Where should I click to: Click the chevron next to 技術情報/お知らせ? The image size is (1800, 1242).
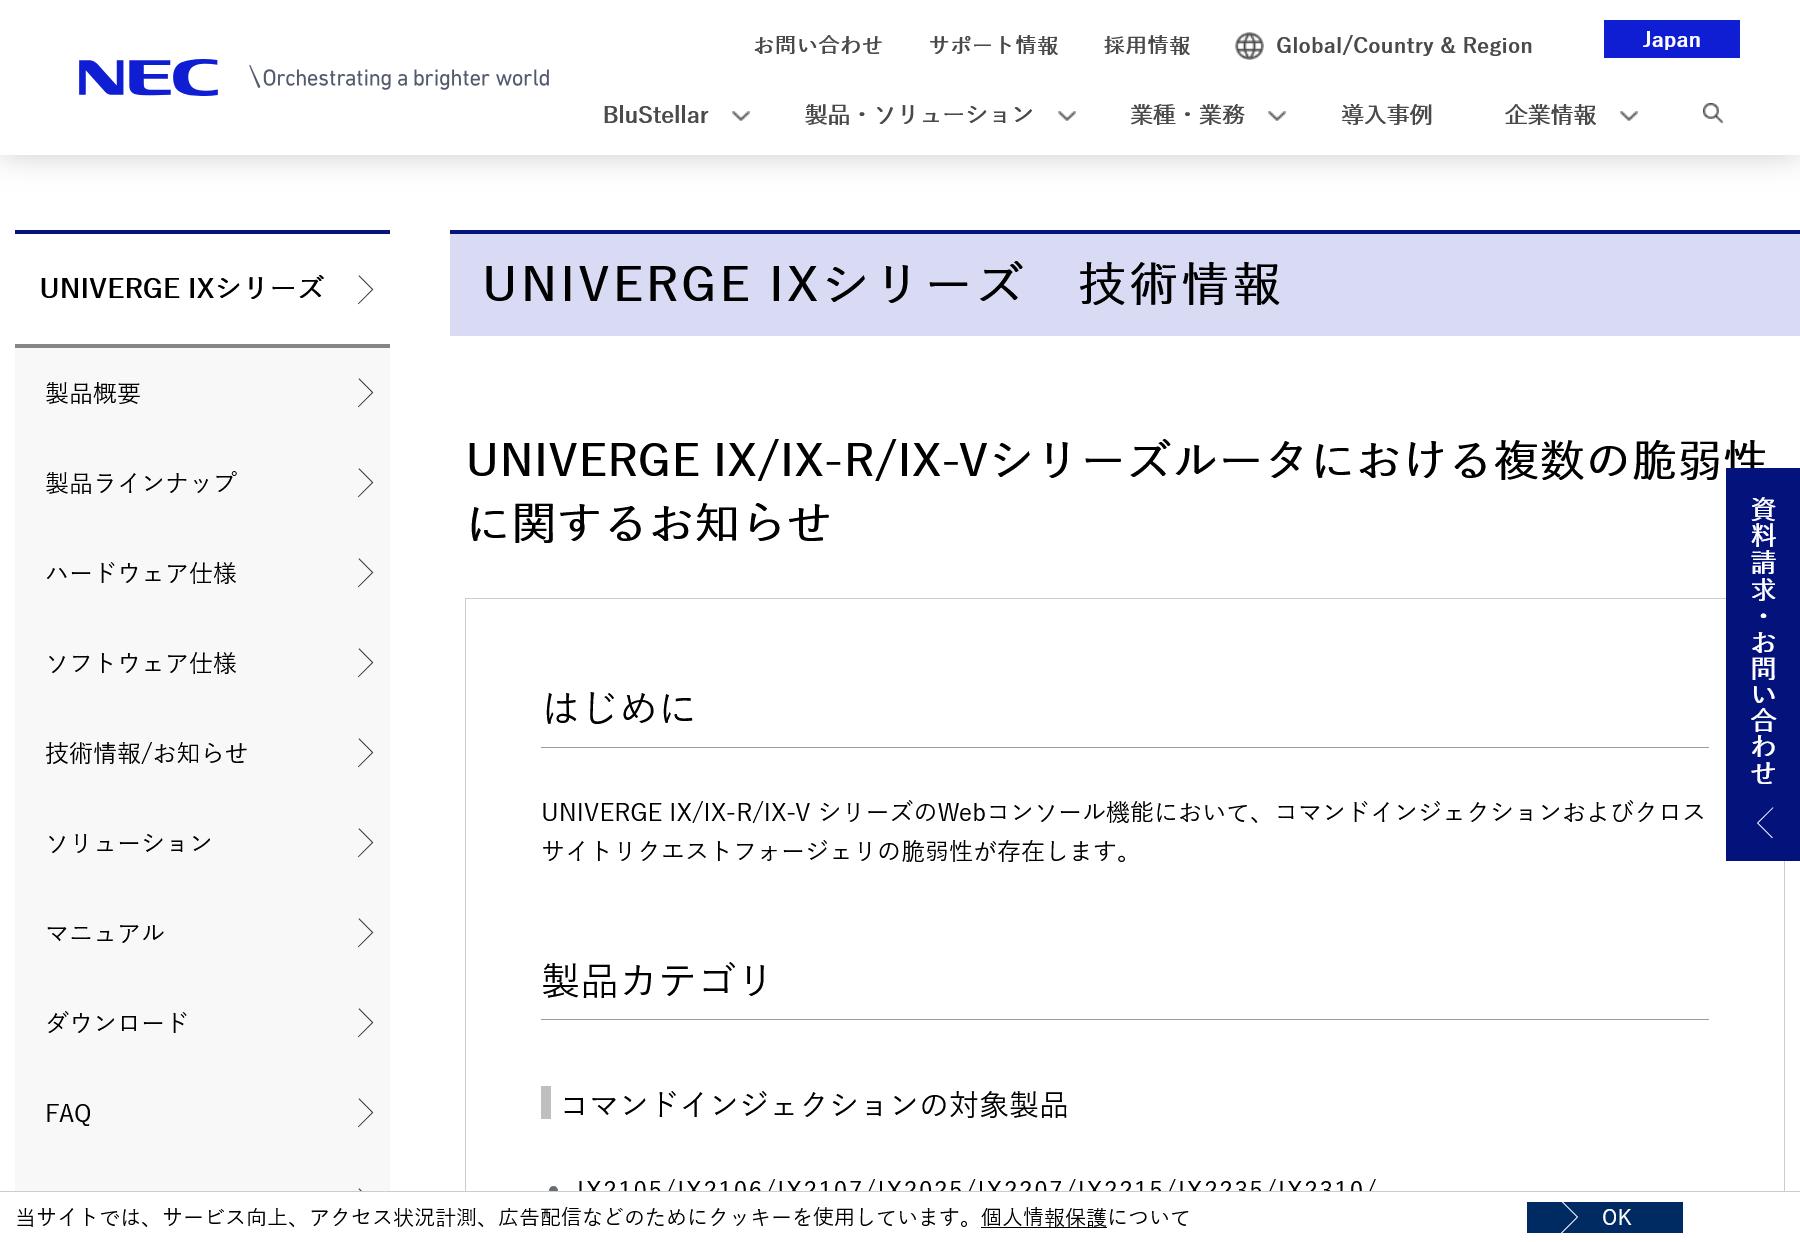coord(365,753)
